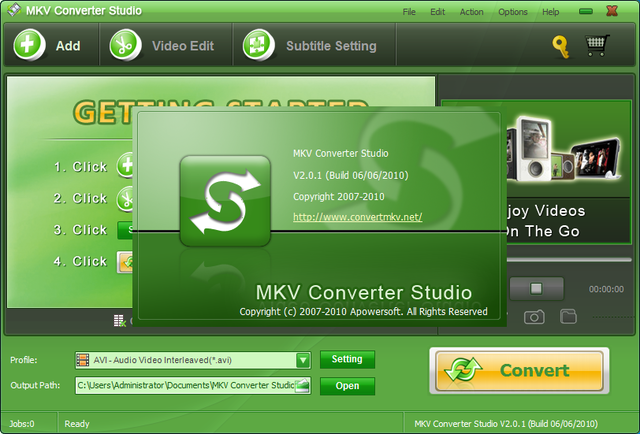Open the Edit menu

click(x=438, y=12)
